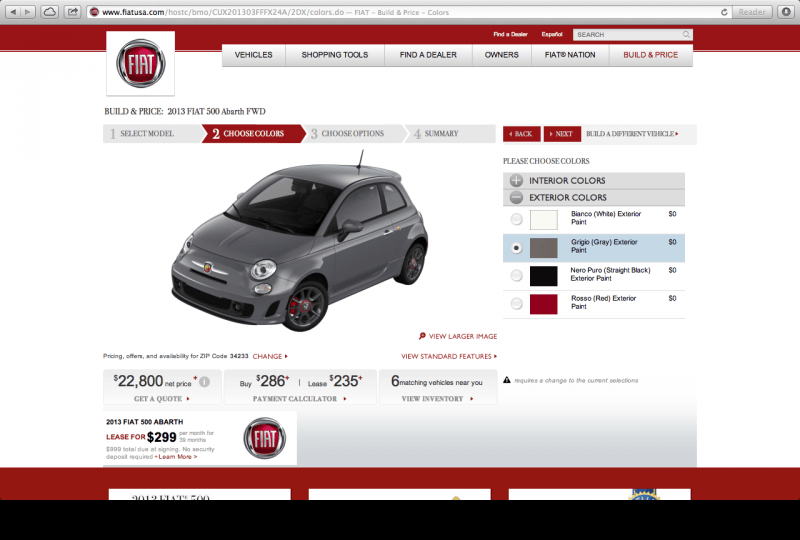The height and width of the screenshot is (540, 800).
Task: Click the FIAT logo at top left
Action: 141,64
